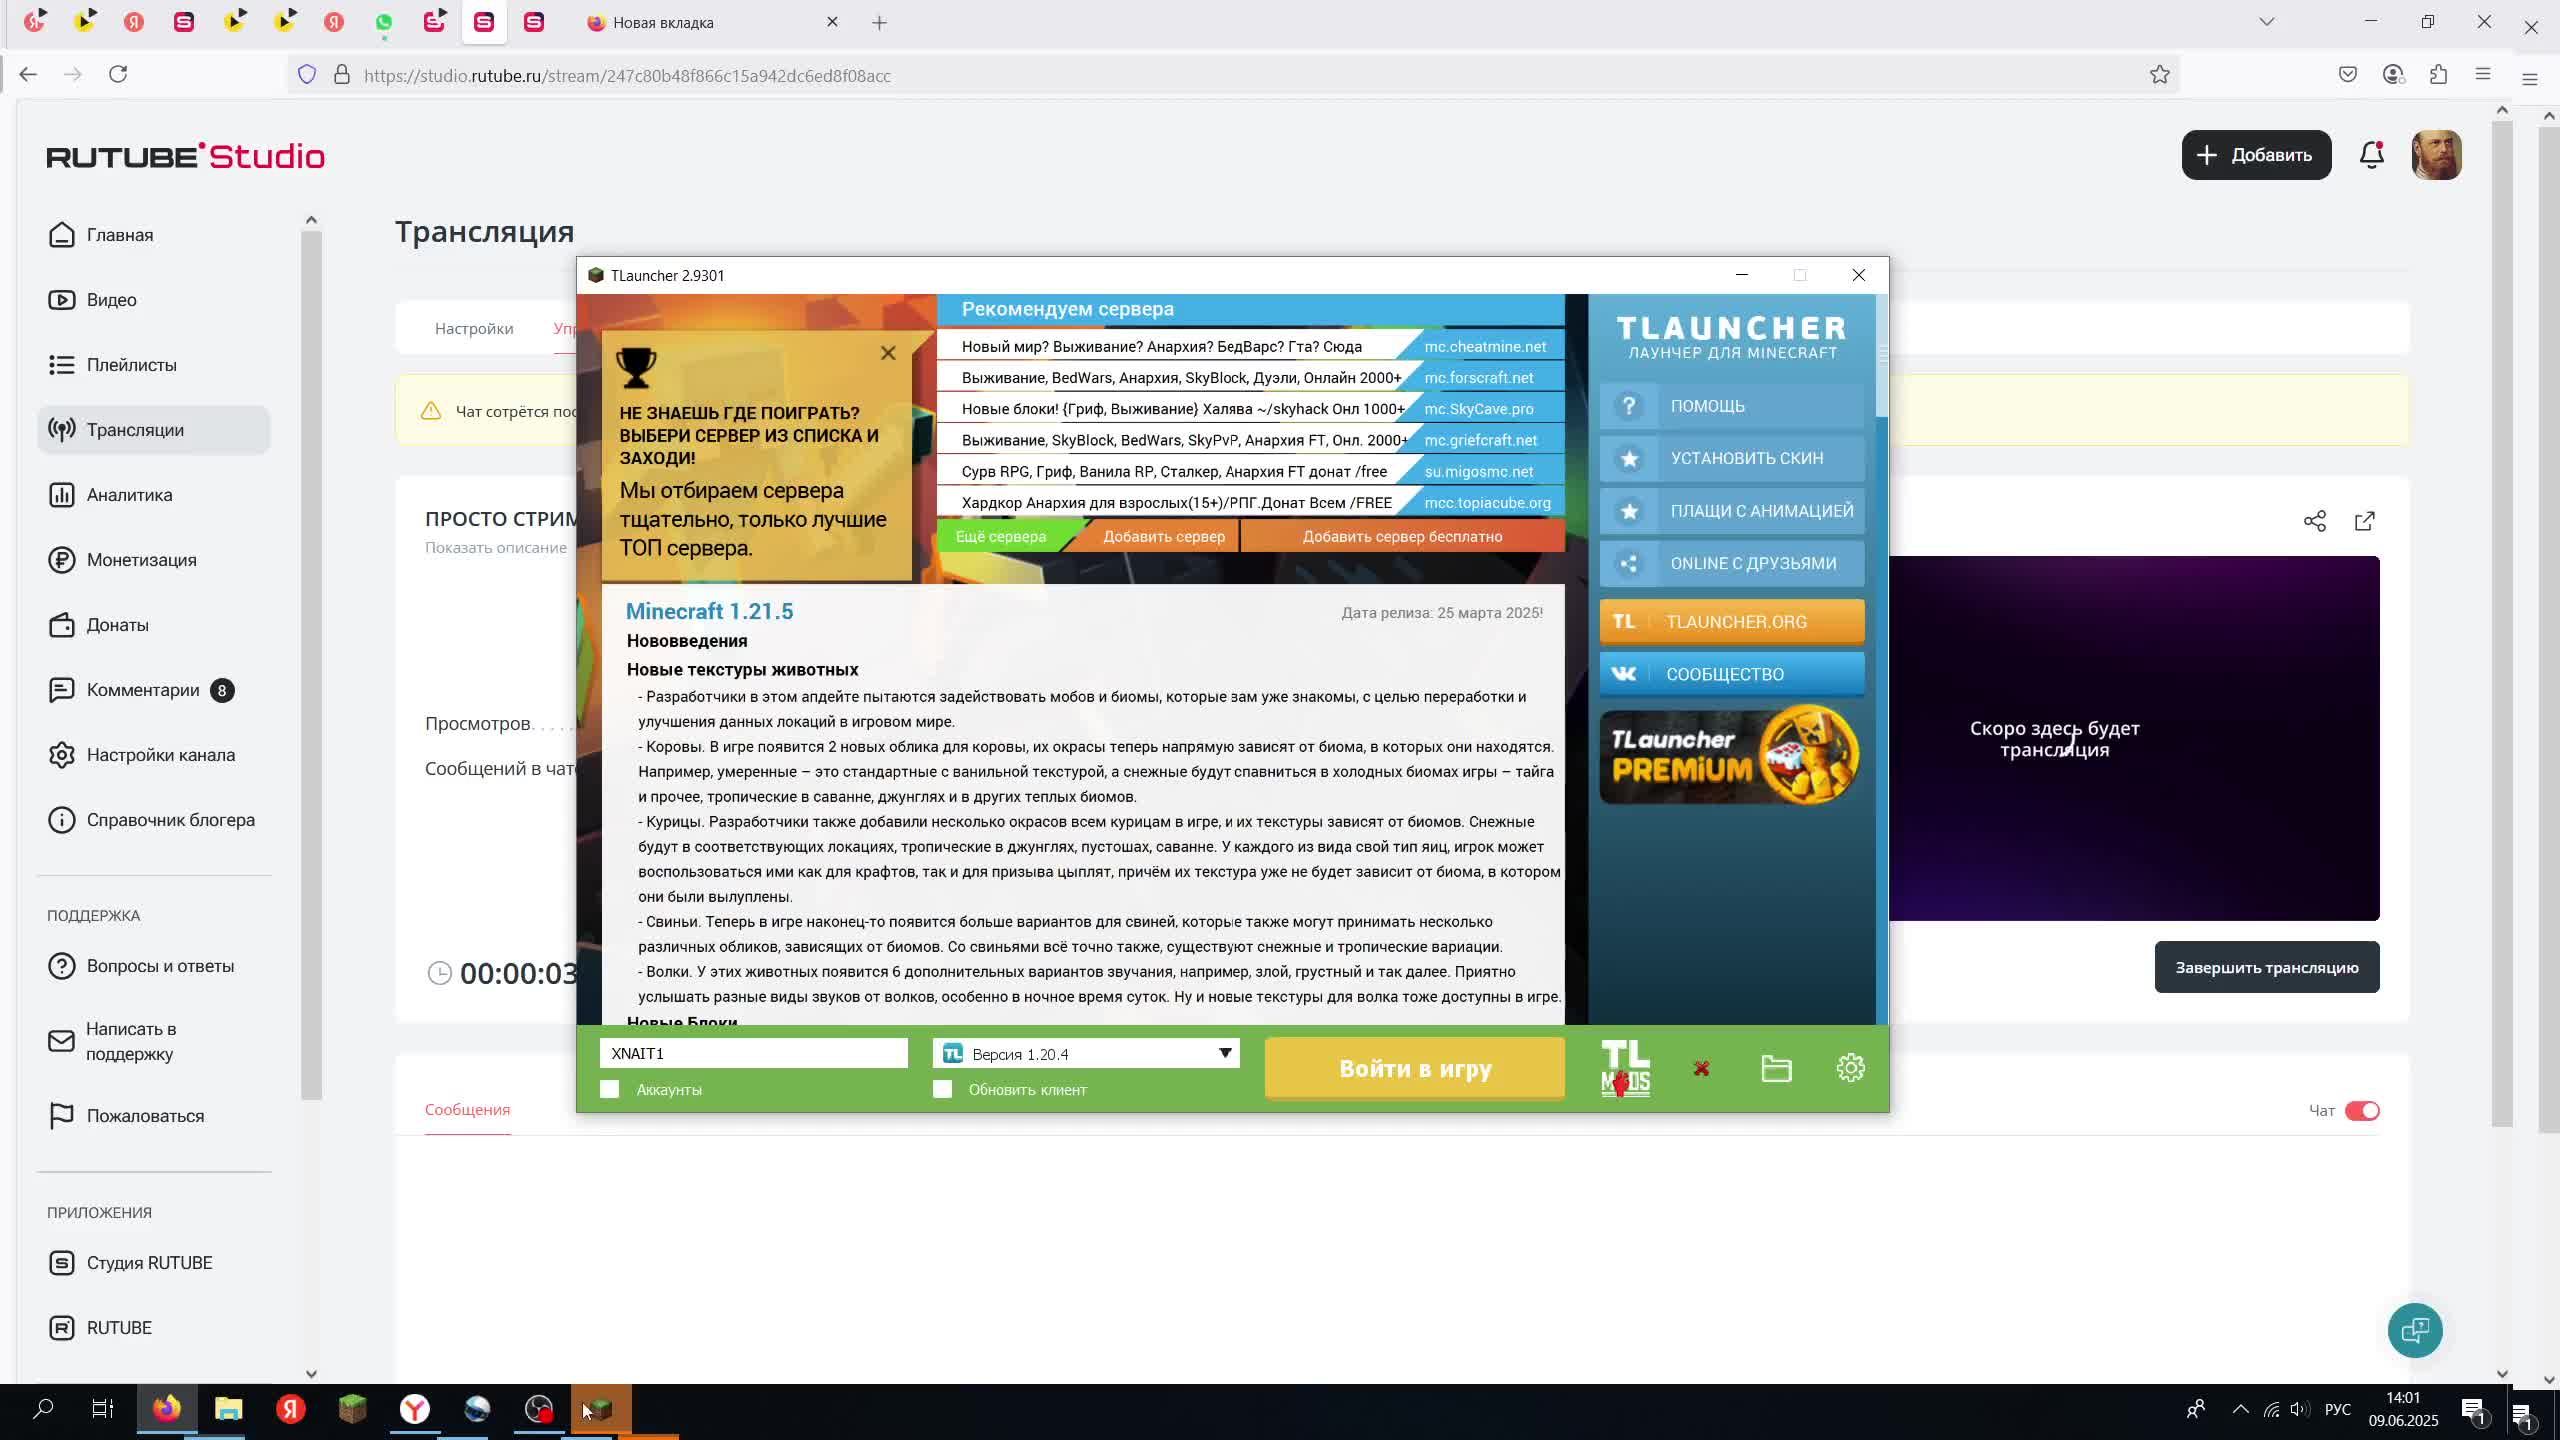Open Windows search on taskbar
This screenshot has height=1440, width=2560.
[x=43, y=1410]
